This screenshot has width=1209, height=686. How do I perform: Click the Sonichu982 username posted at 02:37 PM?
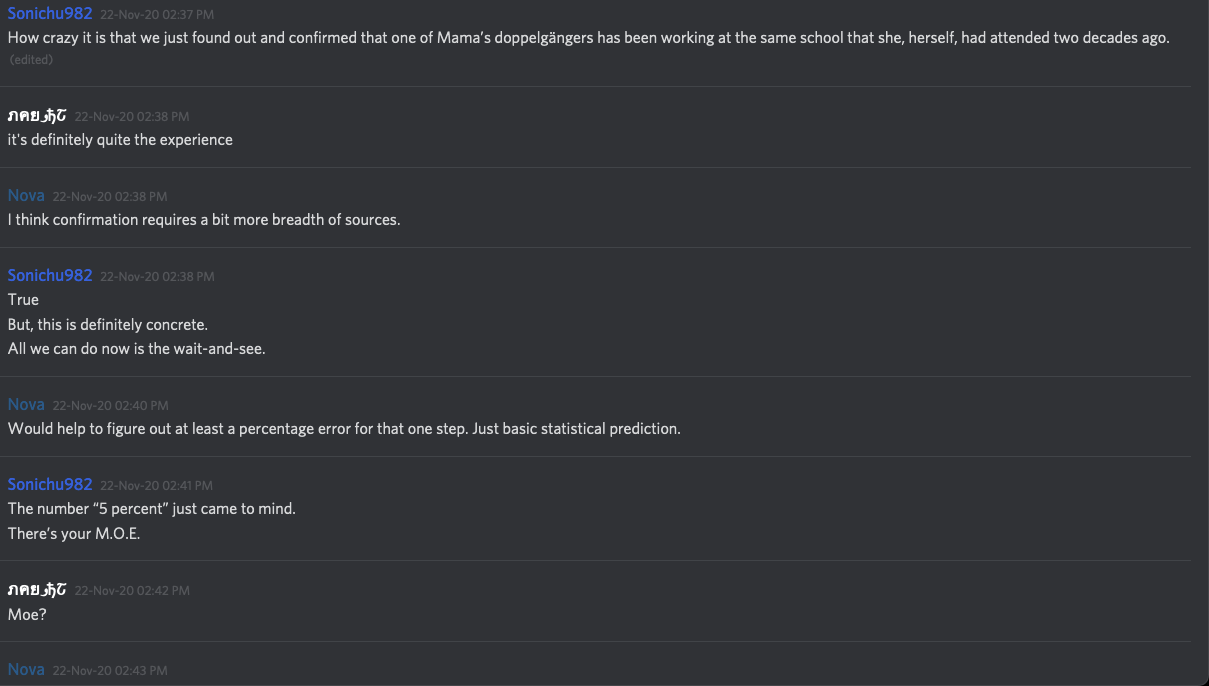50,14
